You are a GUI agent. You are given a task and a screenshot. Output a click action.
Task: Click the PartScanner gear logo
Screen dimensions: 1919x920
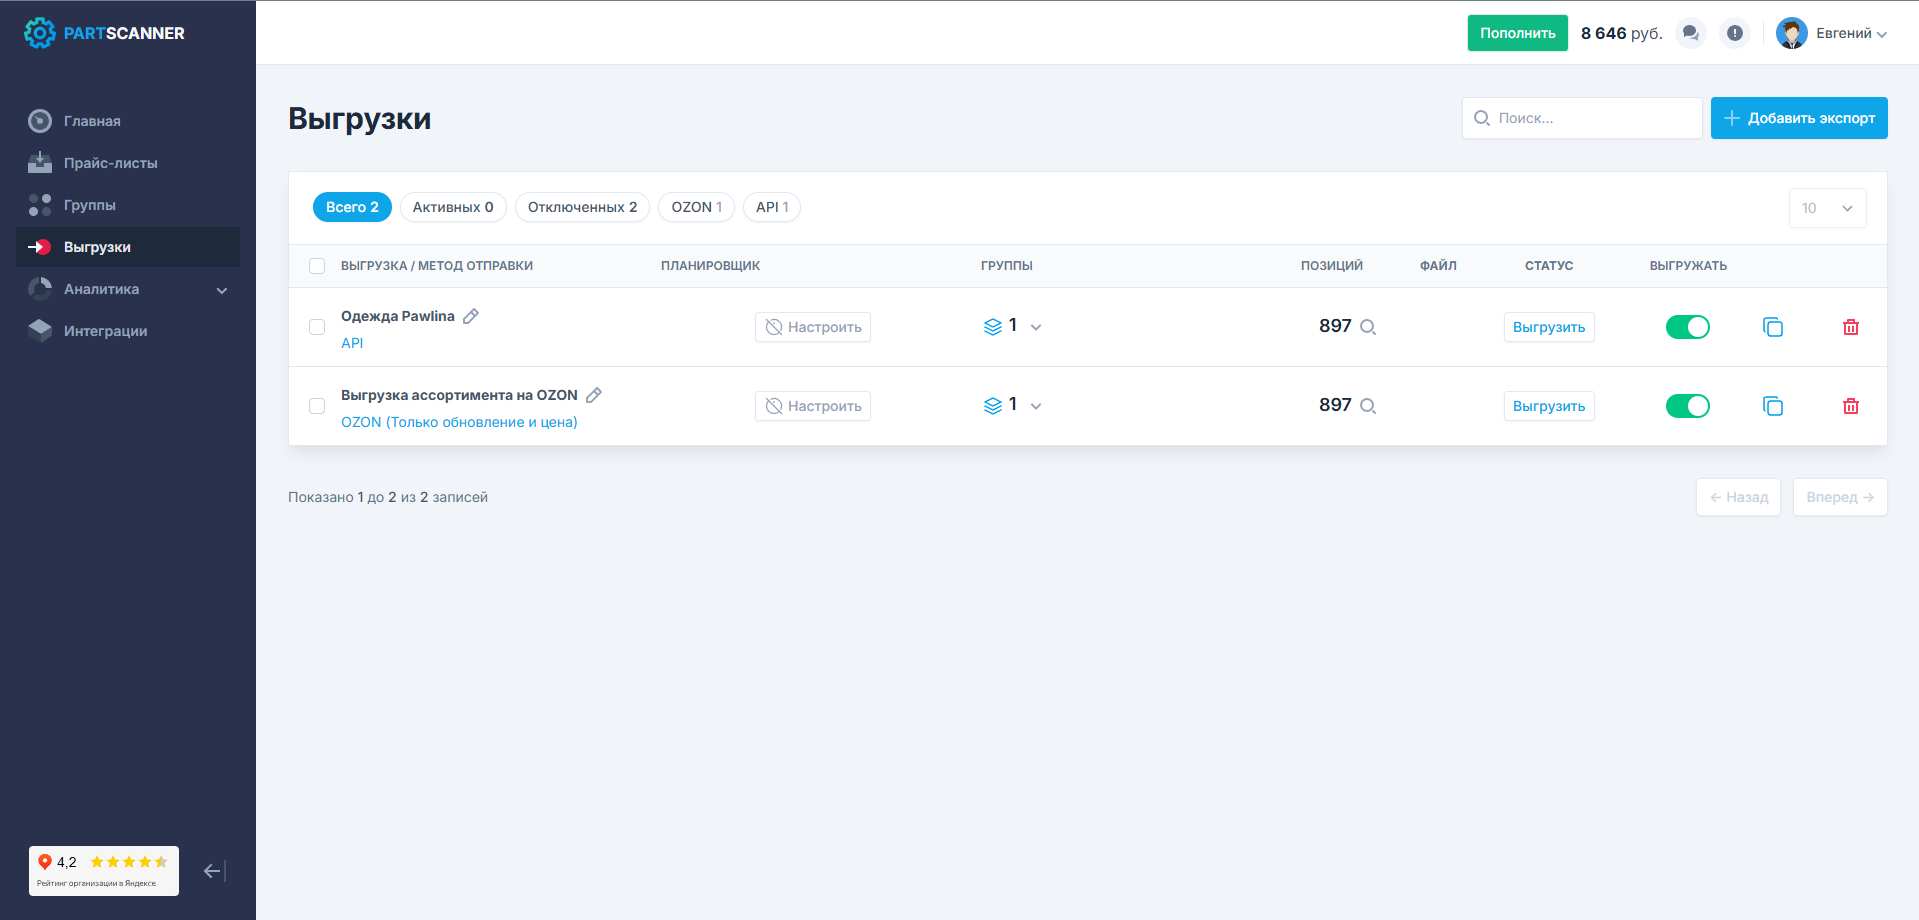click(39, 33)
